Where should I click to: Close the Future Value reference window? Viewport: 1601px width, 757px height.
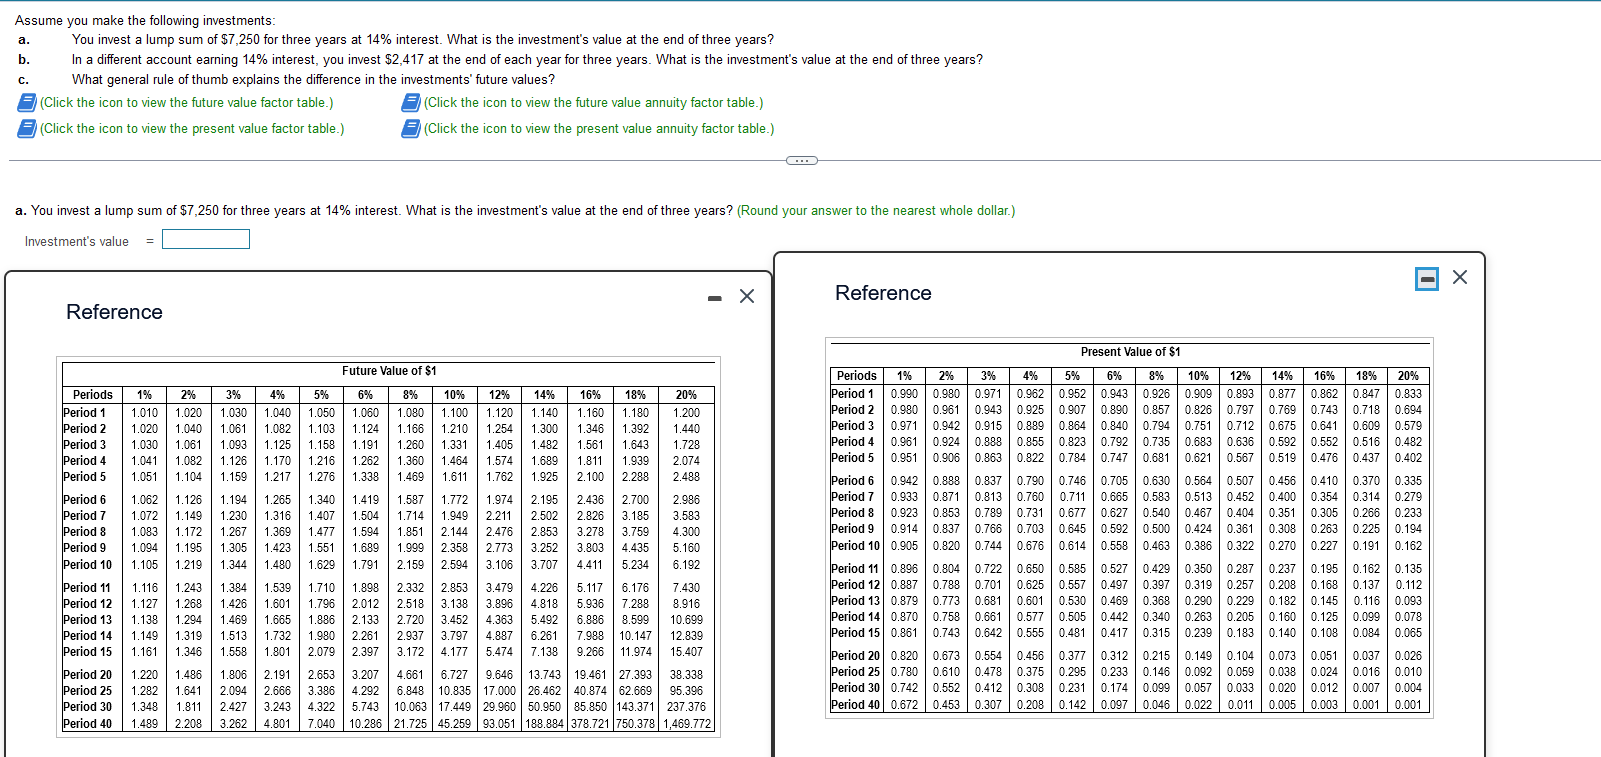(747, 296)
